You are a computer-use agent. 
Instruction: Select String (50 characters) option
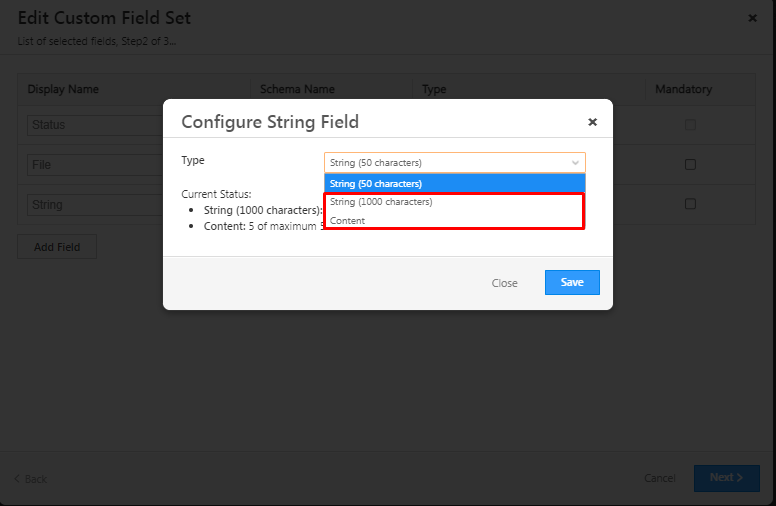(455, 183)
